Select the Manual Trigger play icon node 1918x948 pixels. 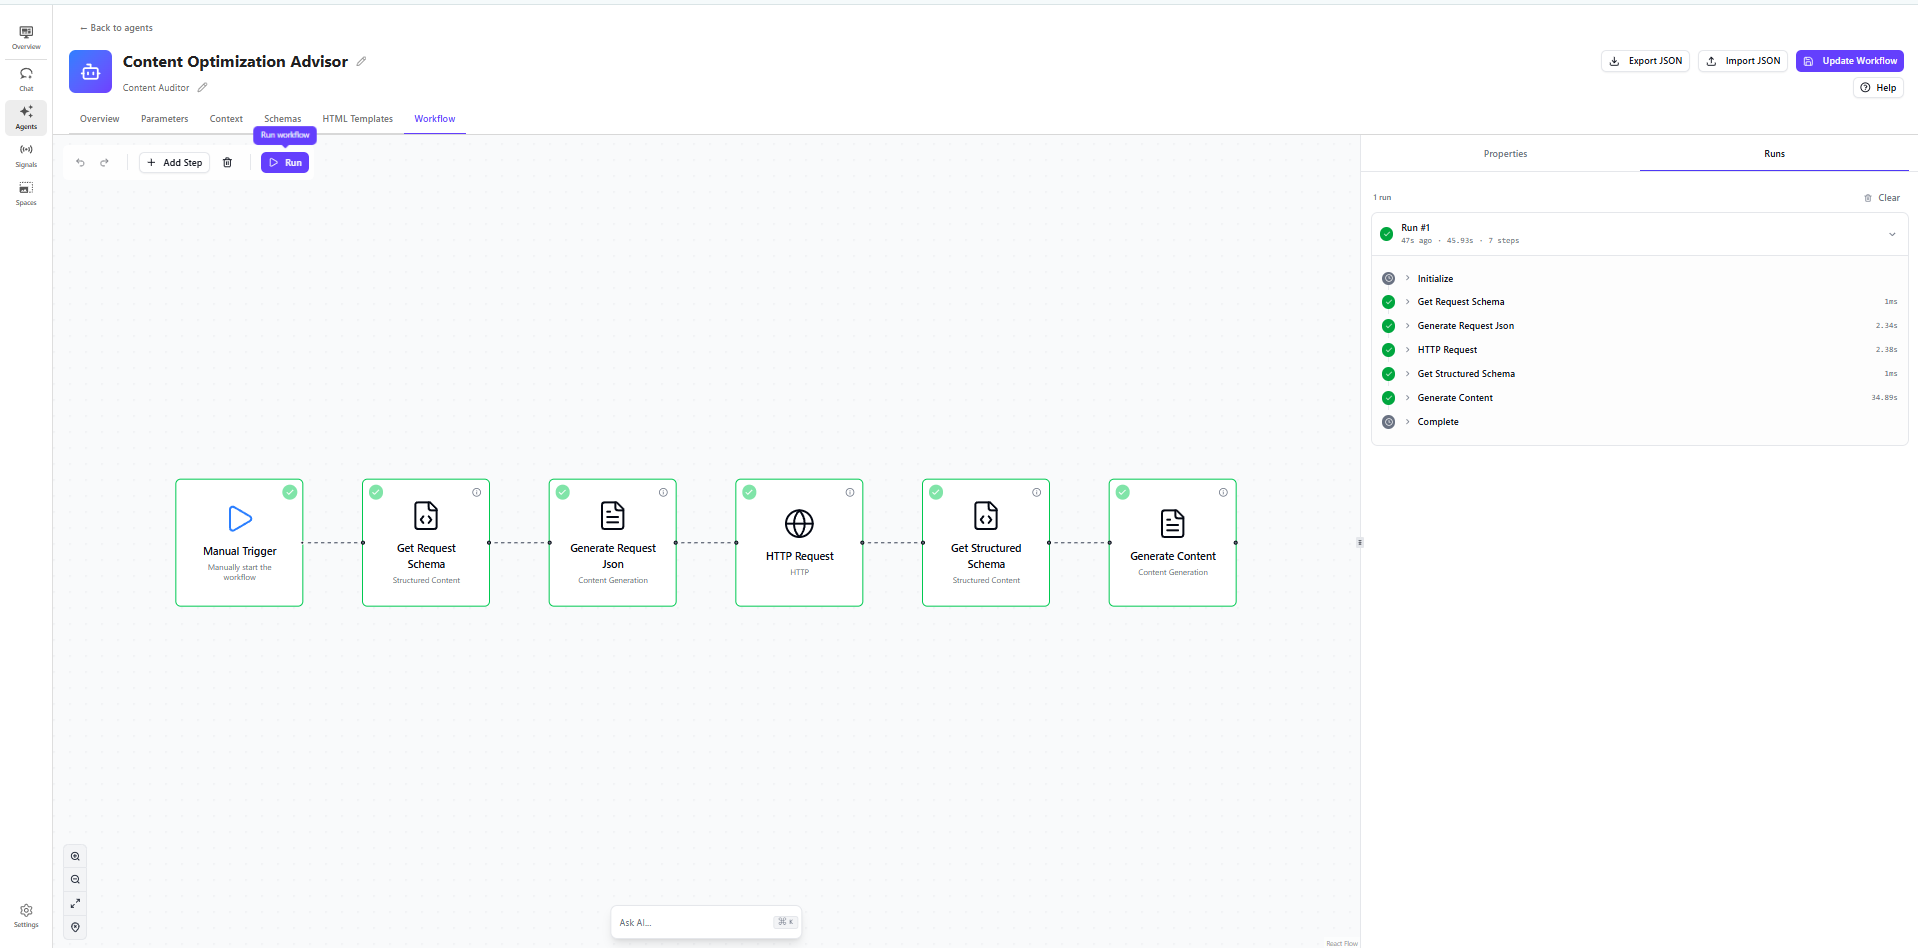pyautogui.click(x=240, y=542)
